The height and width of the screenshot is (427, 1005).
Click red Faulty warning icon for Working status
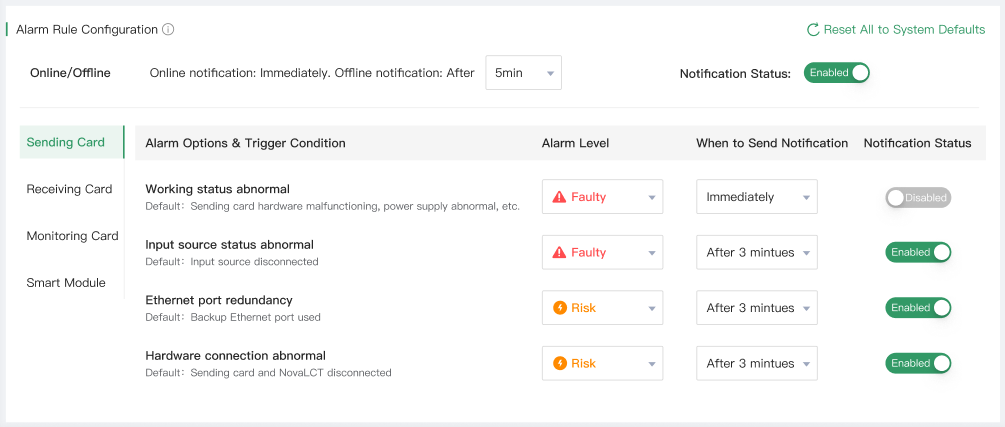559,197
